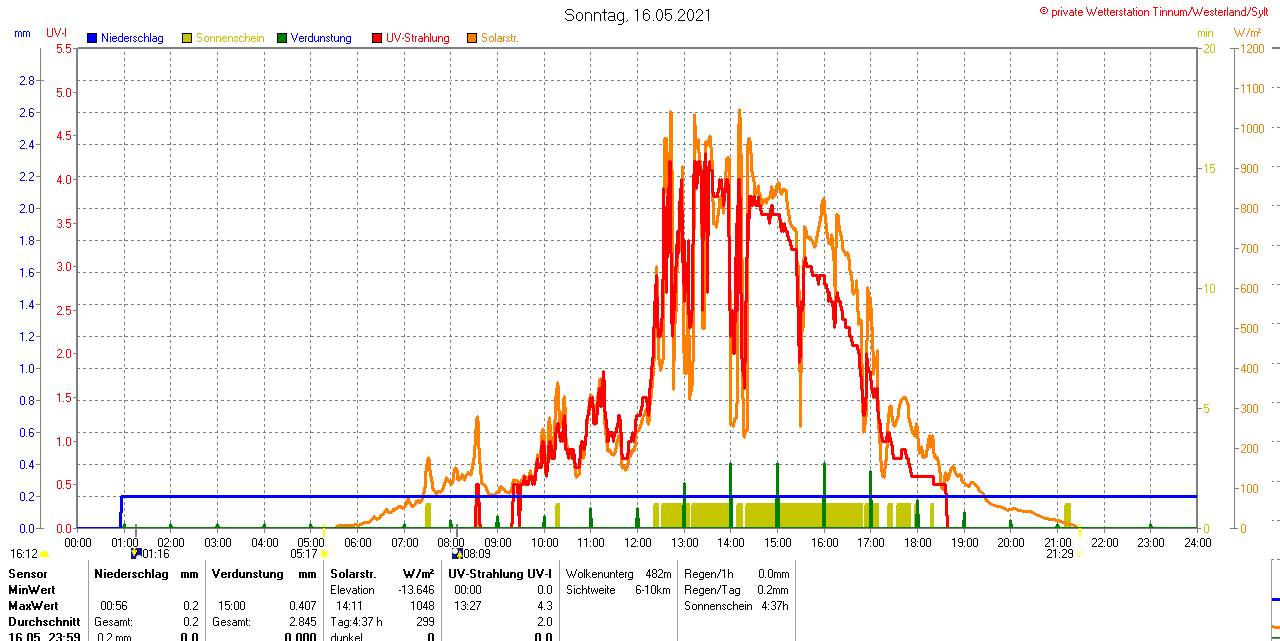Click the private Wetterstation Tinnum copyright text
The height and width of the screenshot is (641, 1280).
pyautogui.click(x=1158, y=12)
